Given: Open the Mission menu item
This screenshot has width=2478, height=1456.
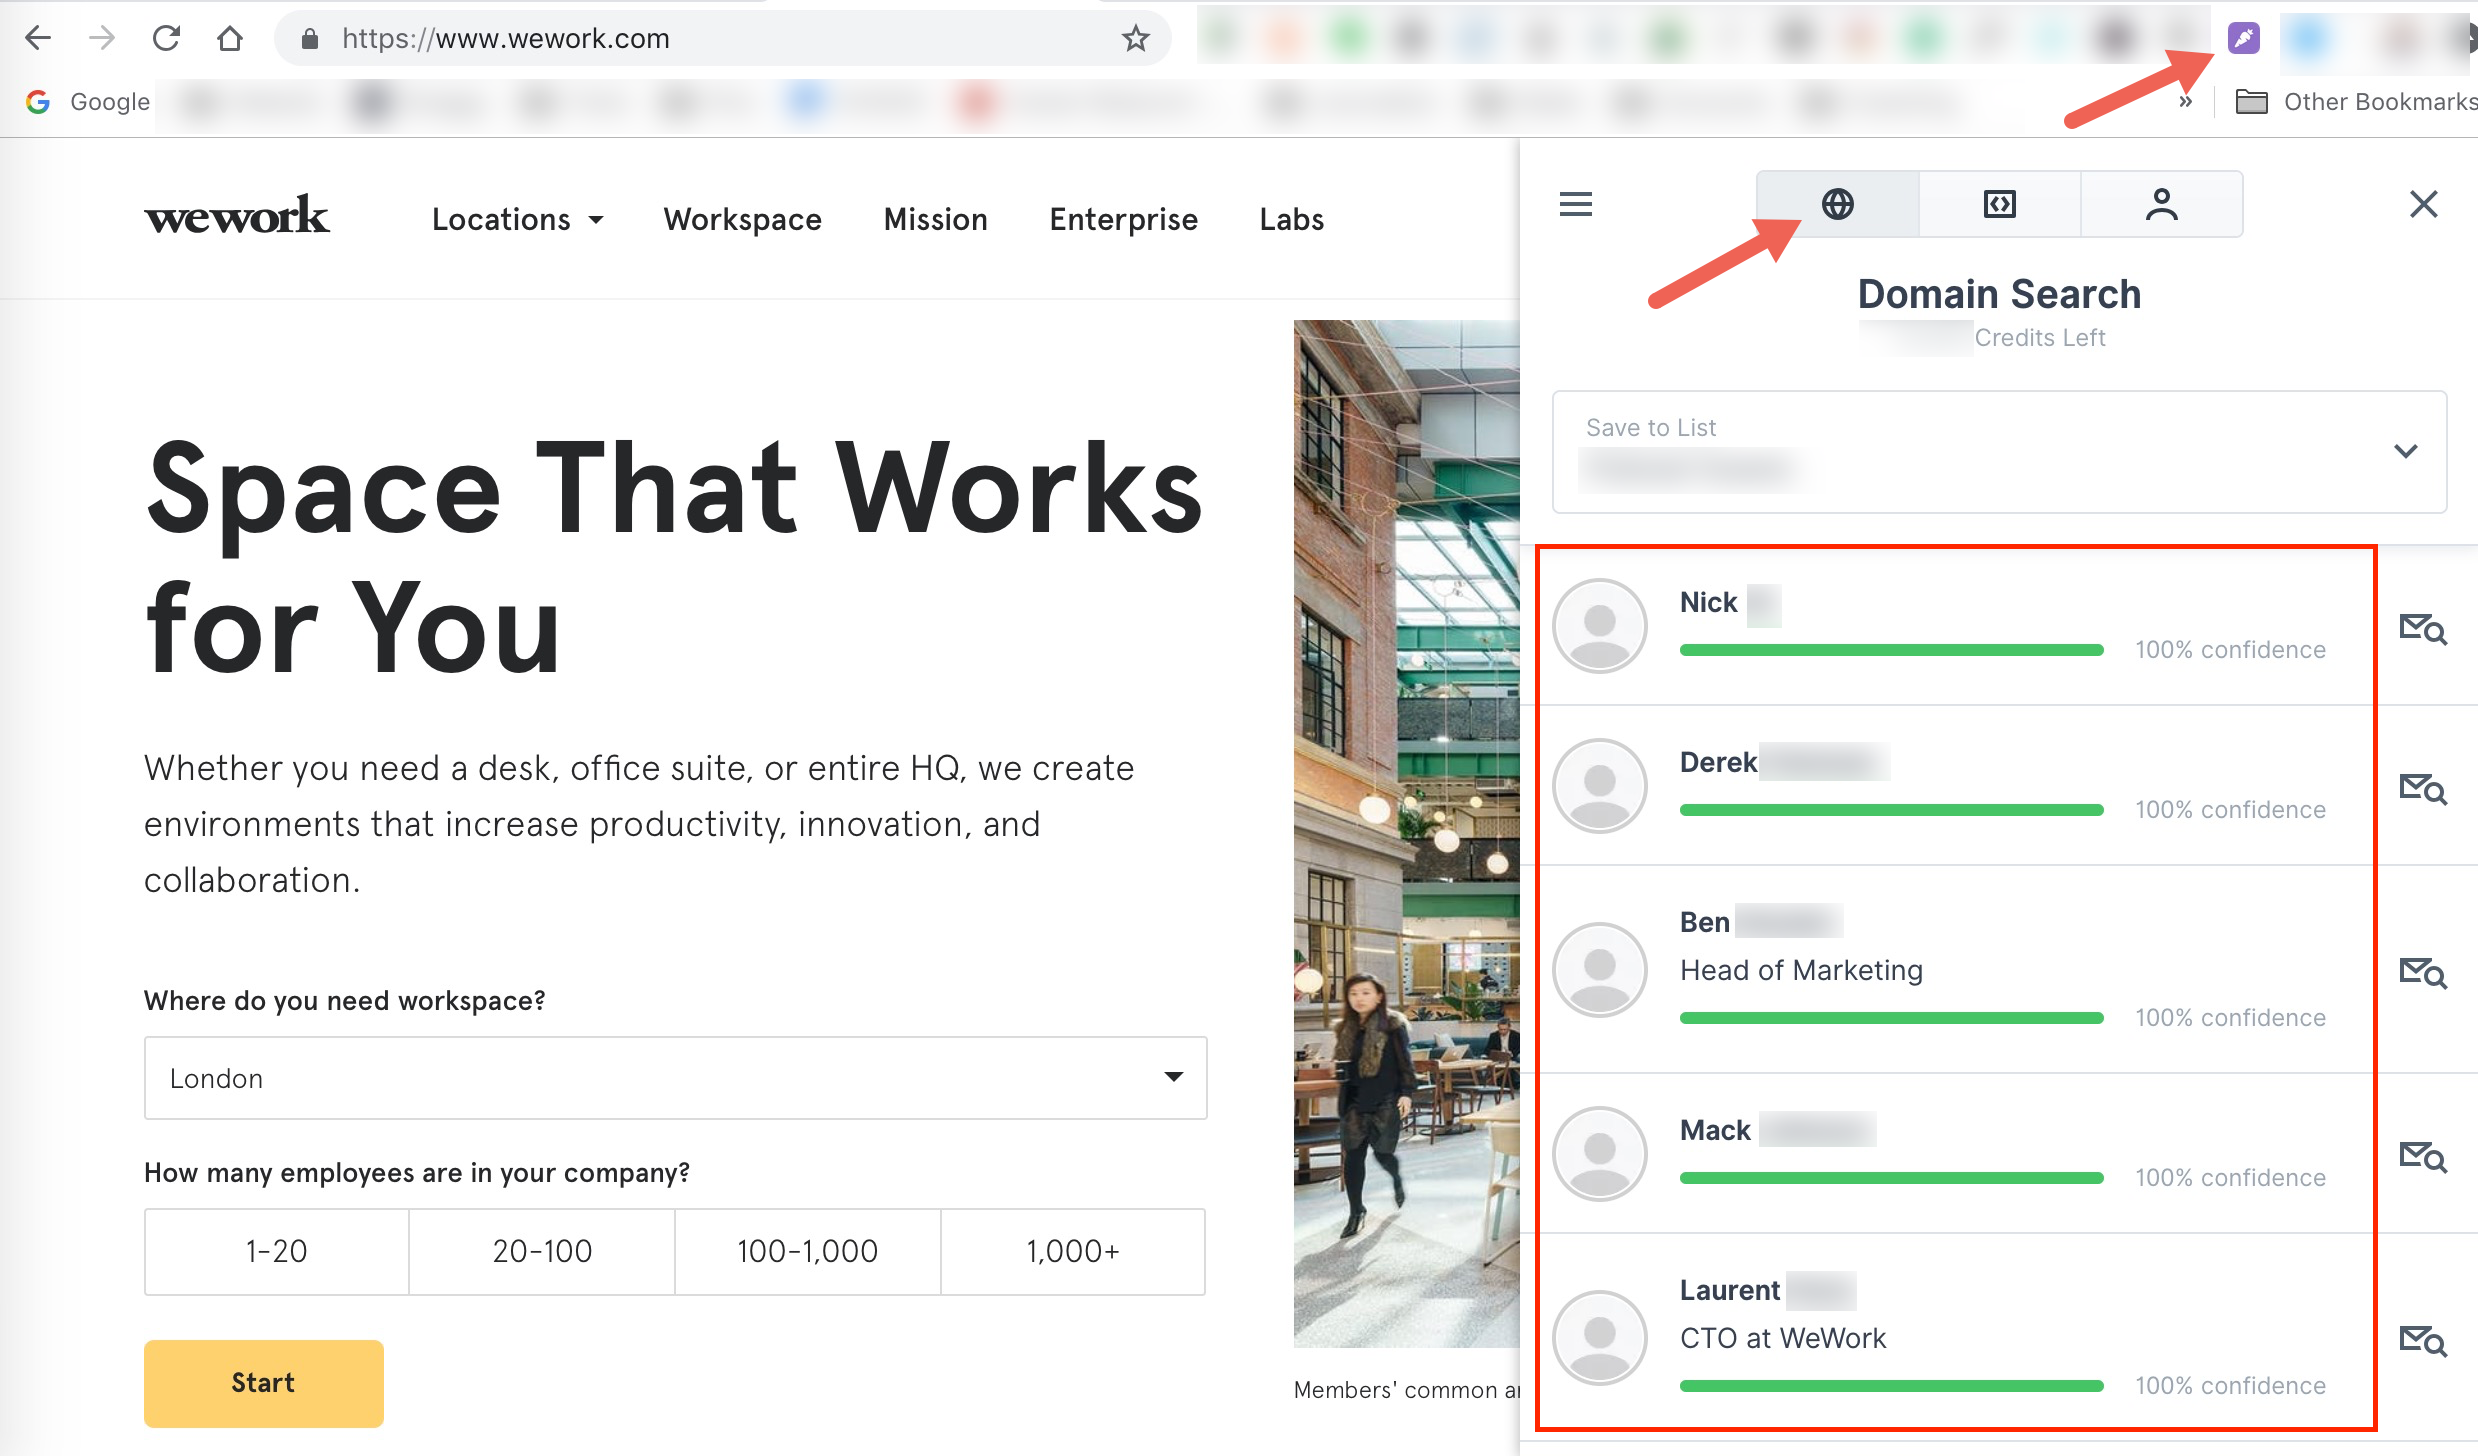Looking at the screenshot, I should [935, 219].
